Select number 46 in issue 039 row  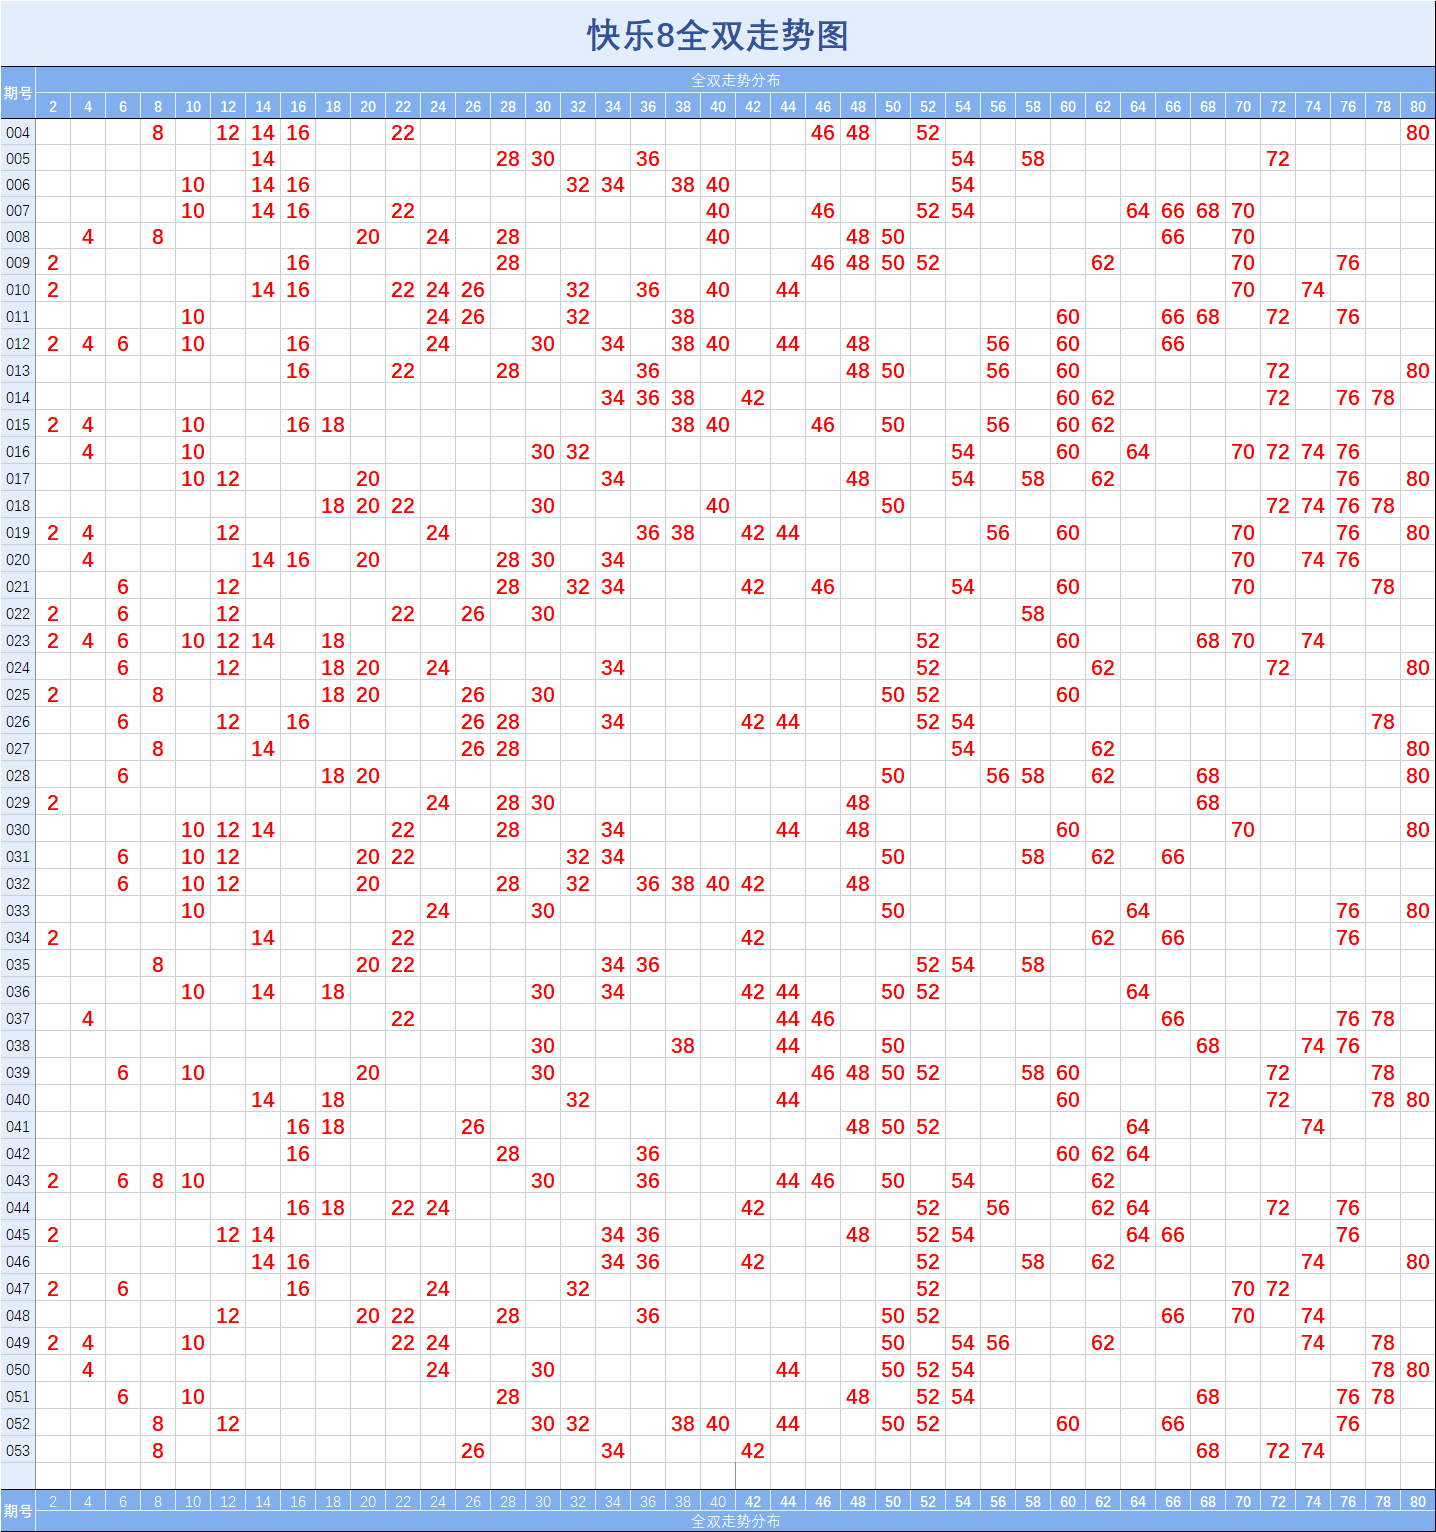coord(823,1072)
